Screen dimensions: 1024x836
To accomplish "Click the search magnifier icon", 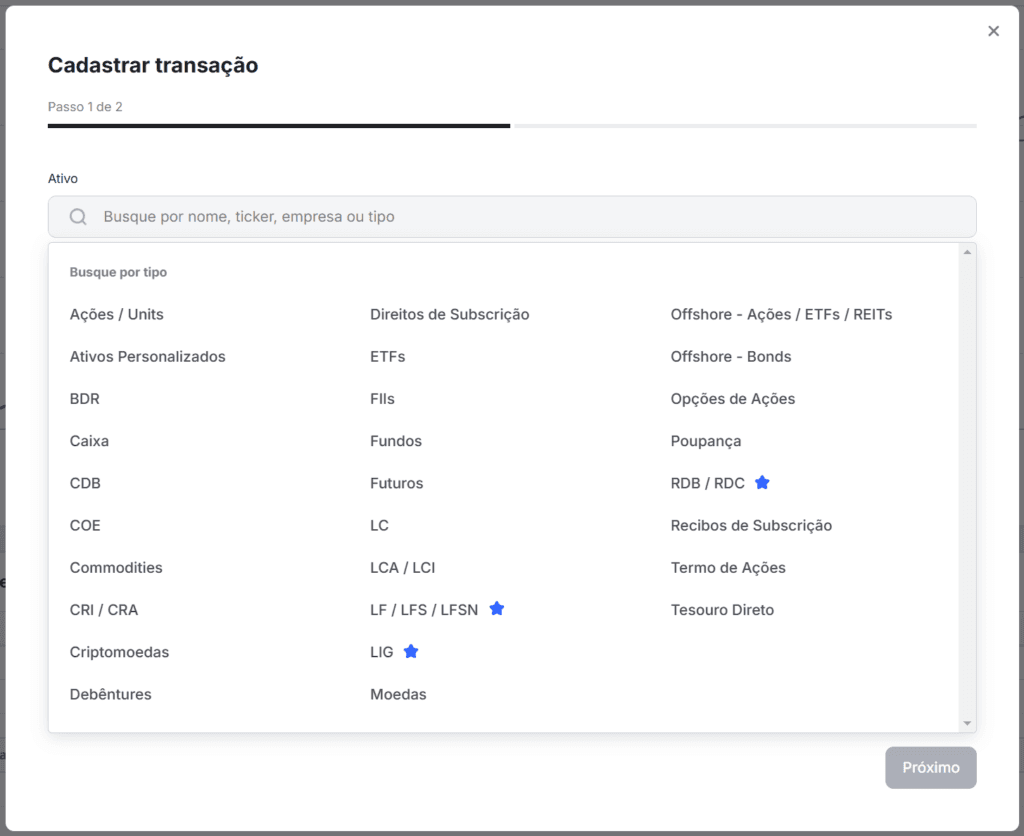I will tap(78, 217).
